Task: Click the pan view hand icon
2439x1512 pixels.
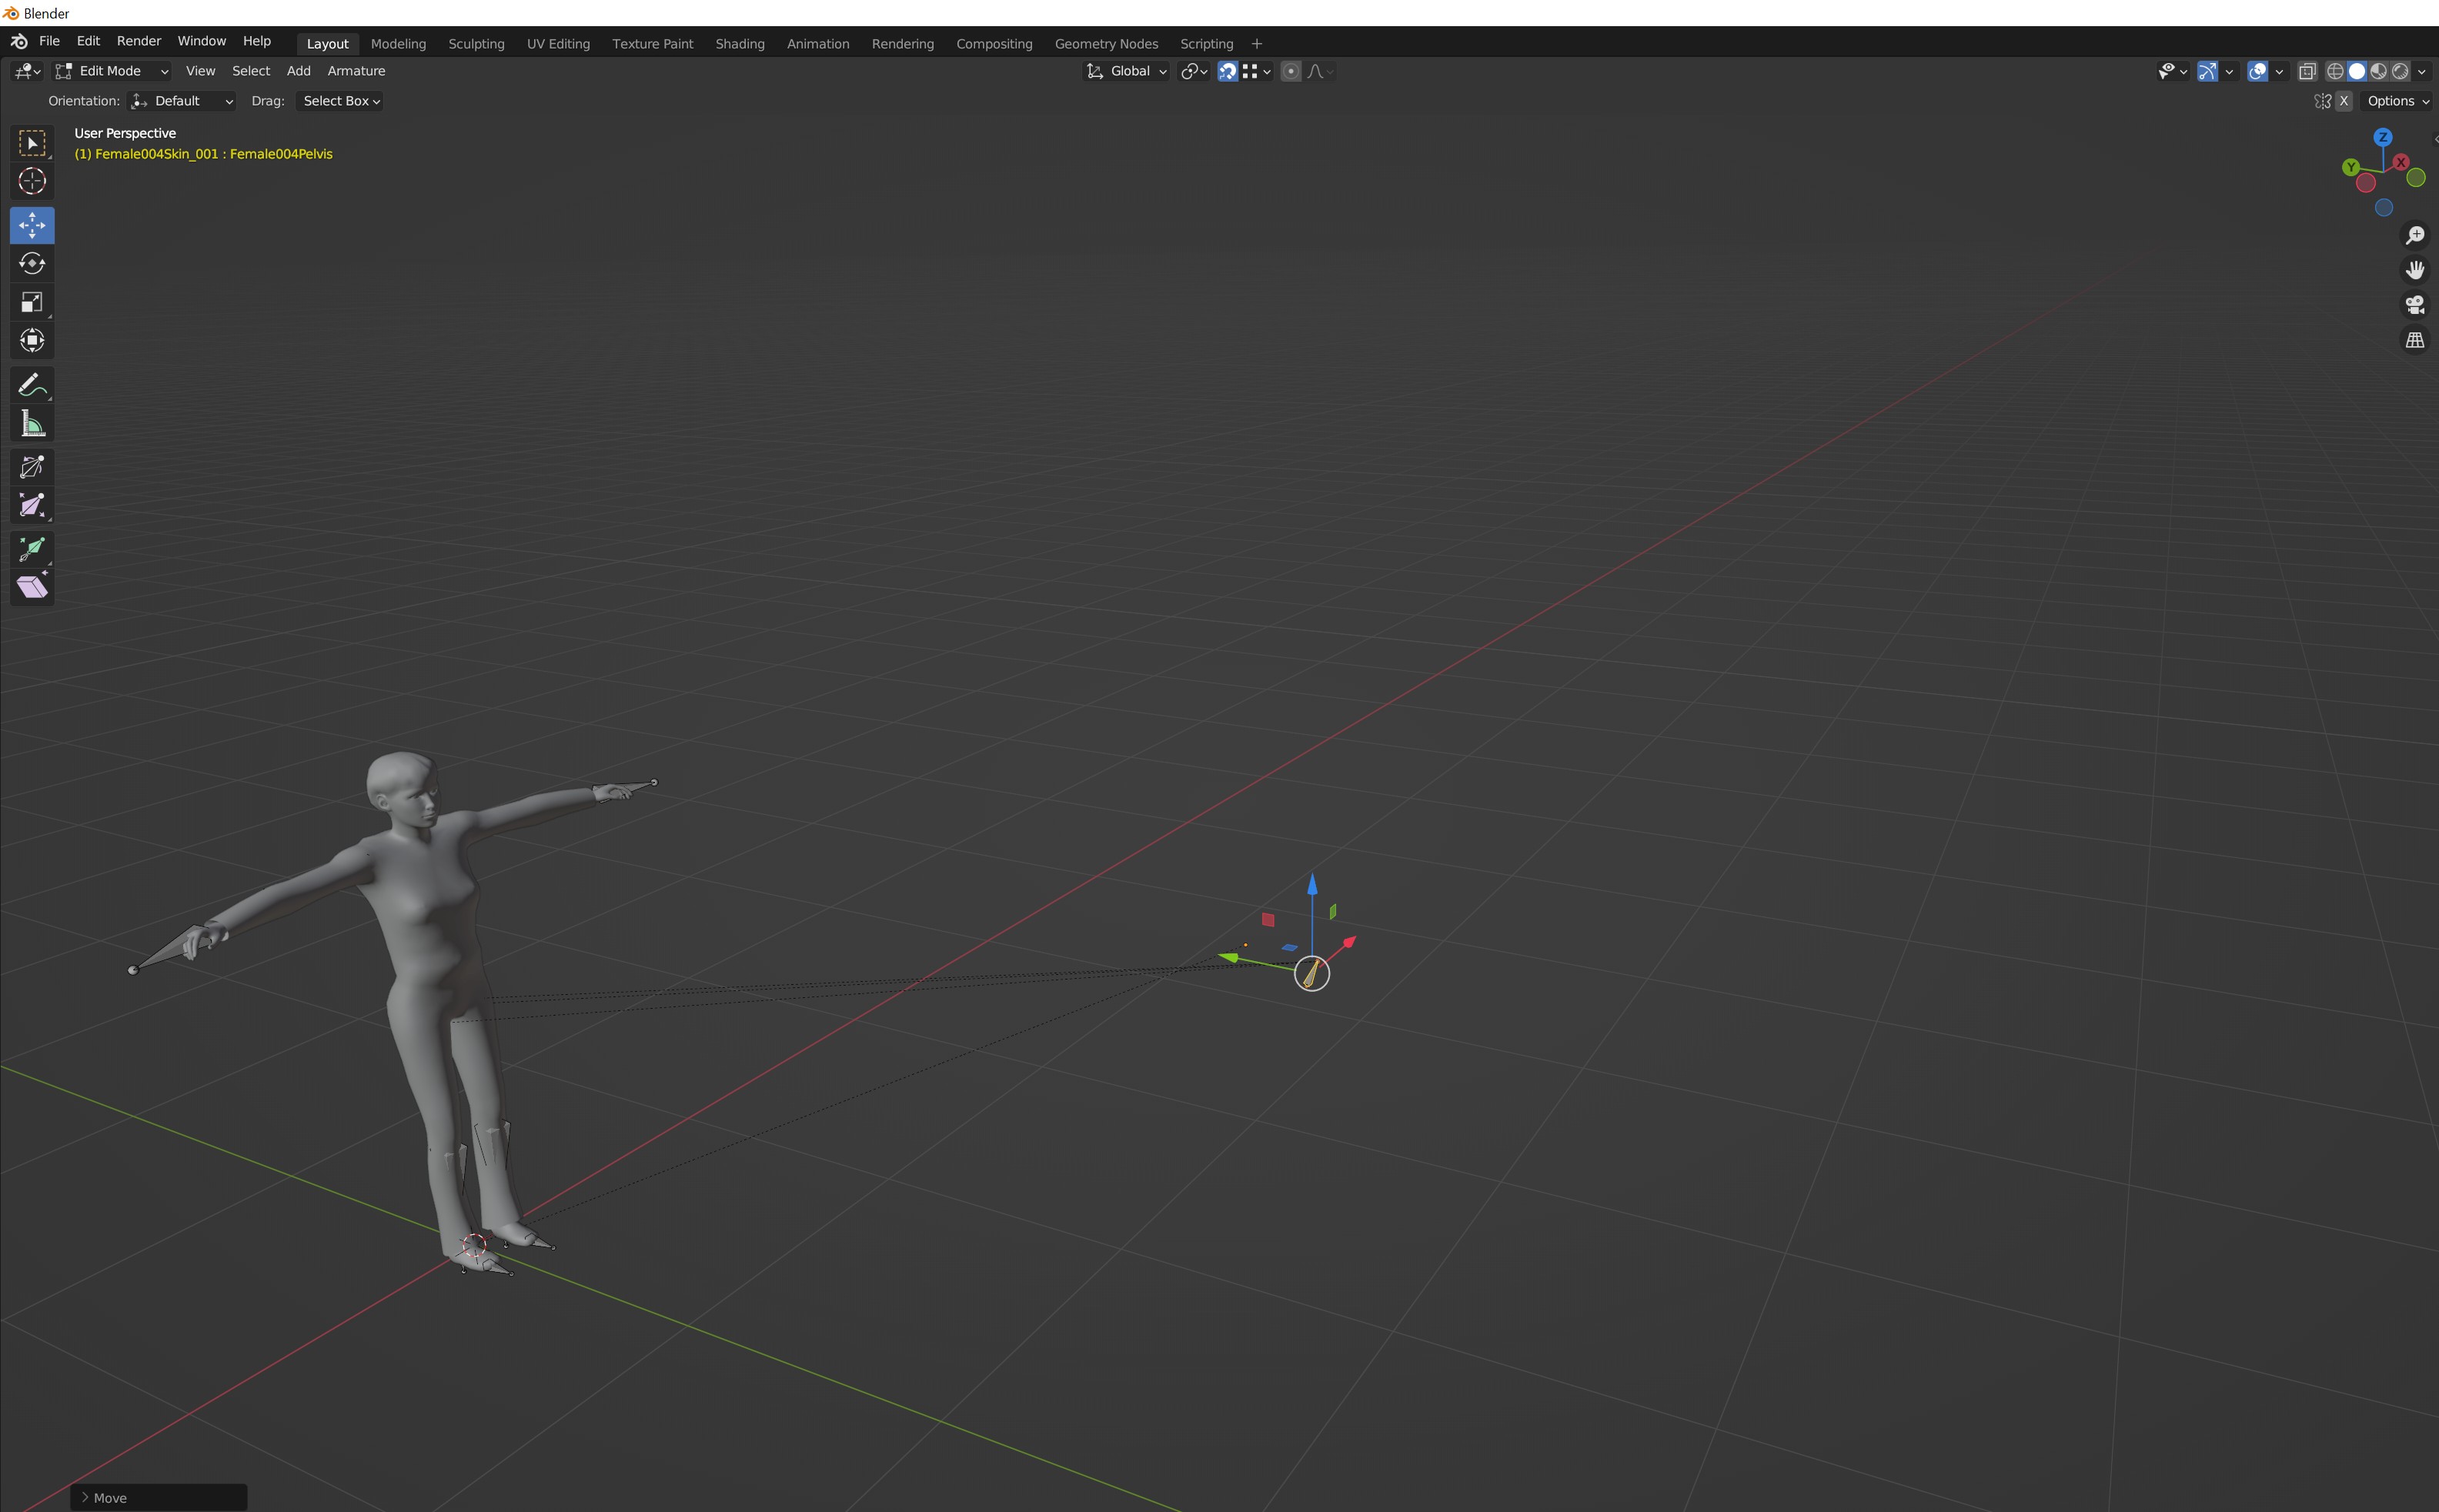Action: pos(2415,270)
